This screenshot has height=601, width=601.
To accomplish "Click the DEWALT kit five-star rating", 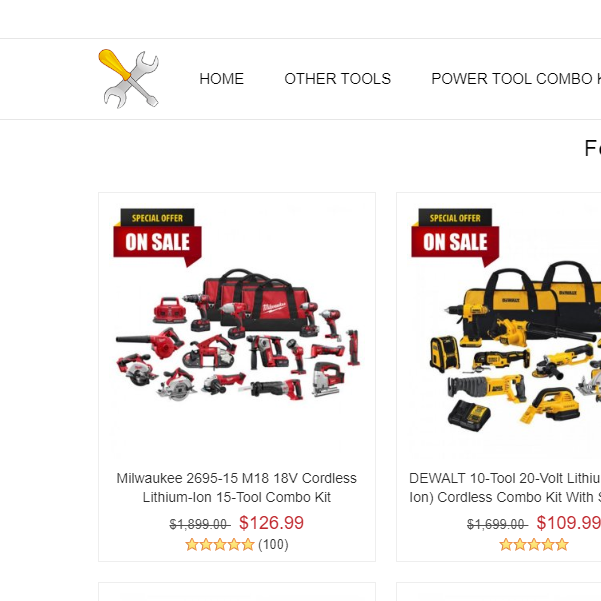I will click(534, 544).
